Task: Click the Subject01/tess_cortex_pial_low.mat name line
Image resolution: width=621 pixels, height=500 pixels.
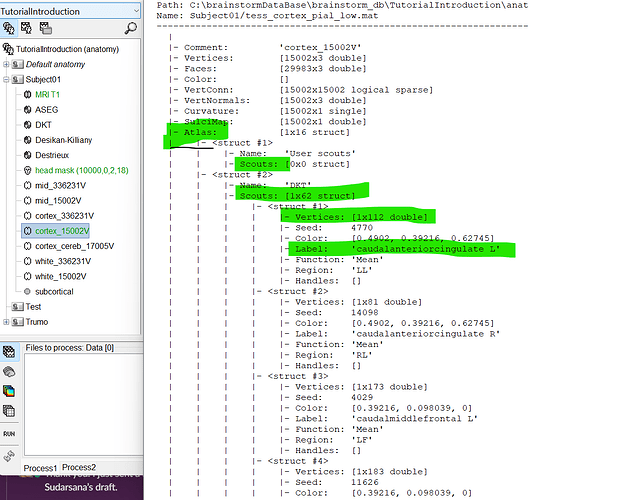Action: pos(267,16)
